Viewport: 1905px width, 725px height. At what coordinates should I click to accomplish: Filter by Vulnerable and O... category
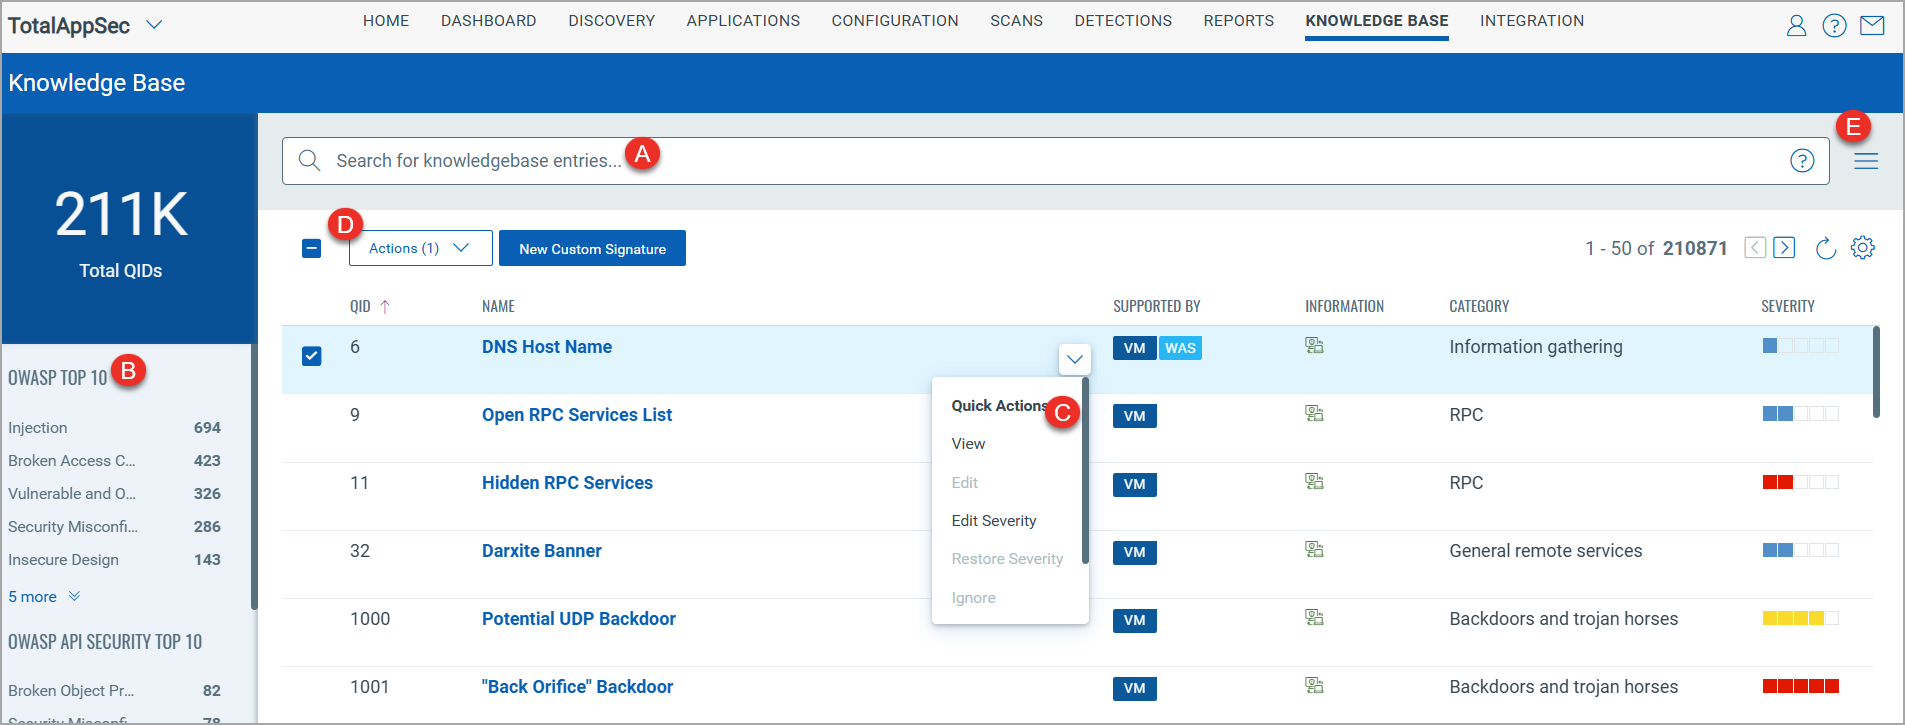(114, 494)
